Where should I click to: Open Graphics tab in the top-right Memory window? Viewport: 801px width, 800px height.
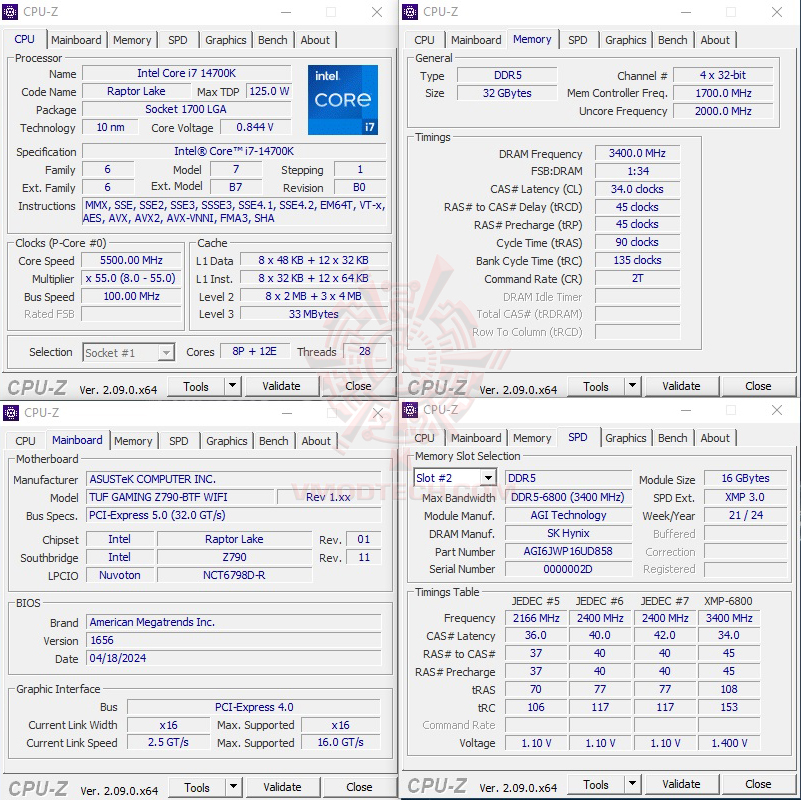pos(626,40)
